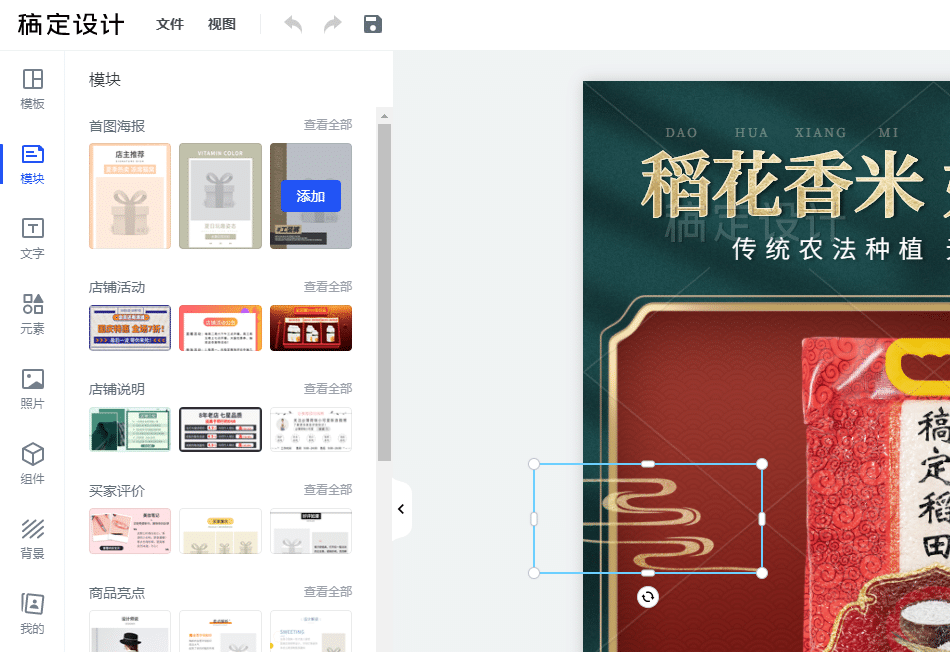Open the 文字 text sidebar tab
The height and width of the screenshot is (652, 950).
32,239
